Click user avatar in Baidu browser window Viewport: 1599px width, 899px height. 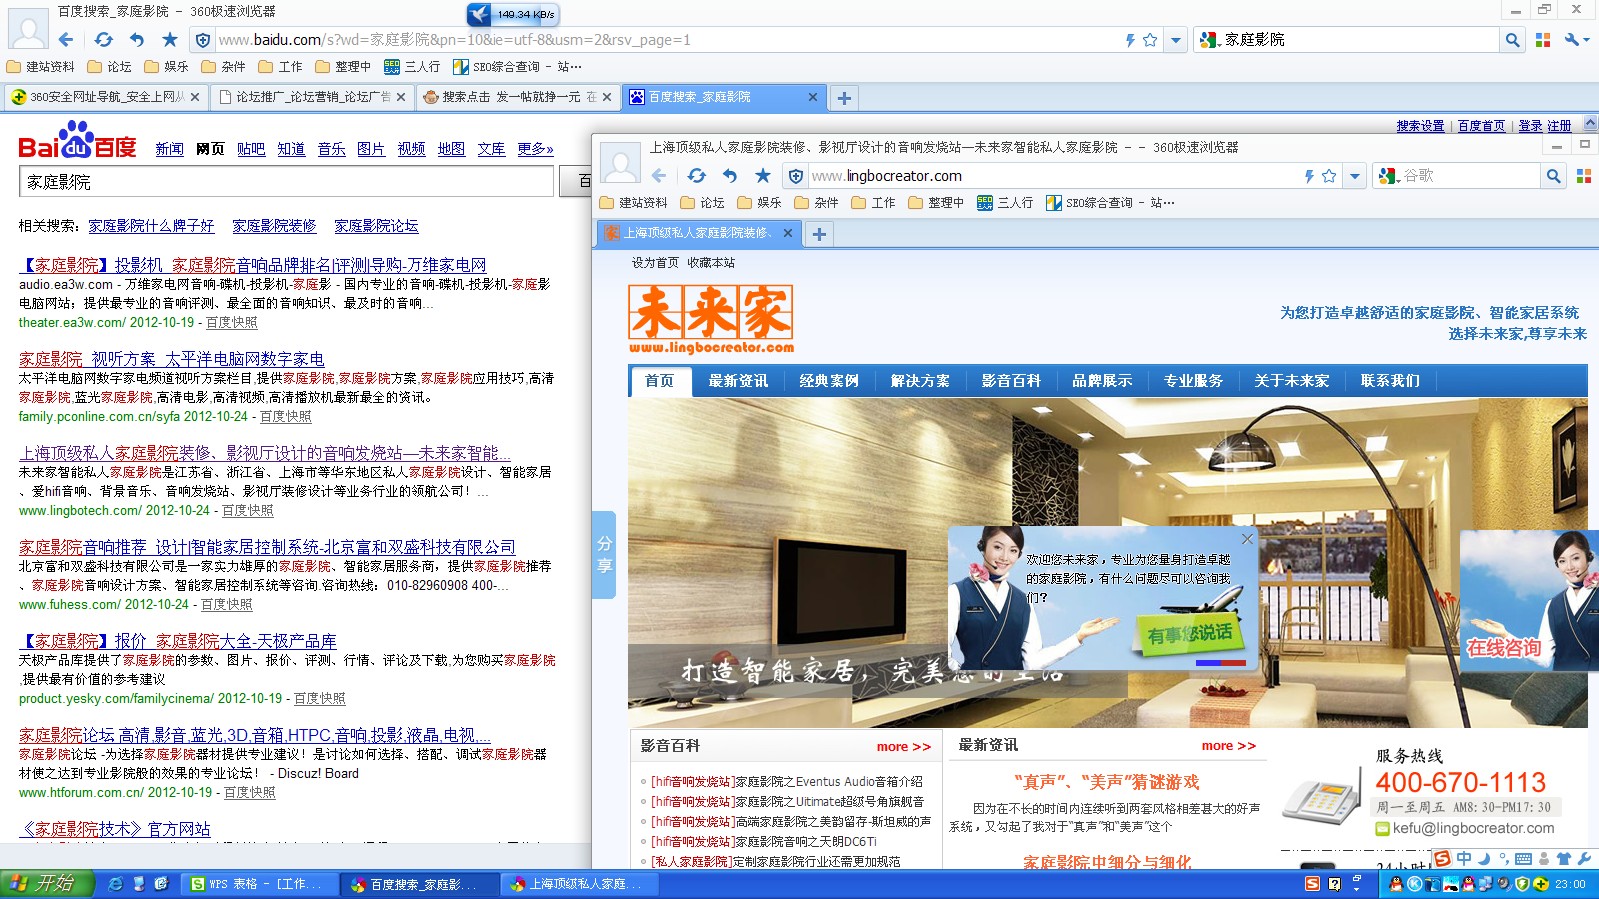28,28
